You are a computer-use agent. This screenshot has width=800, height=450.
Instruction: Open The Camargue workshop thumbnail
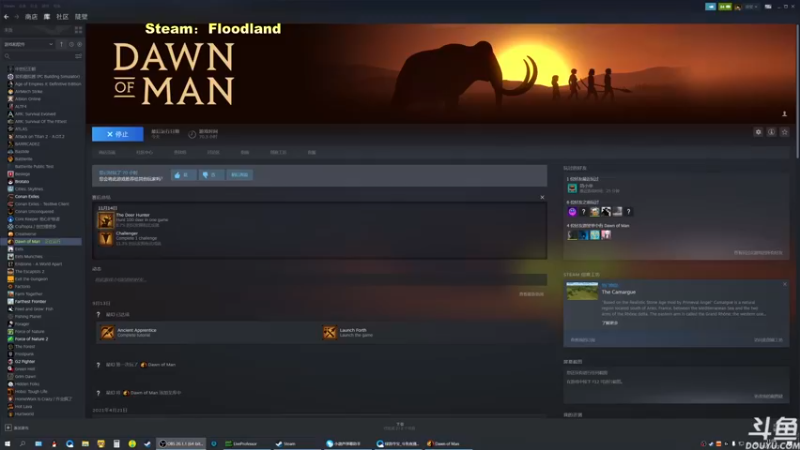coord(582,291)
